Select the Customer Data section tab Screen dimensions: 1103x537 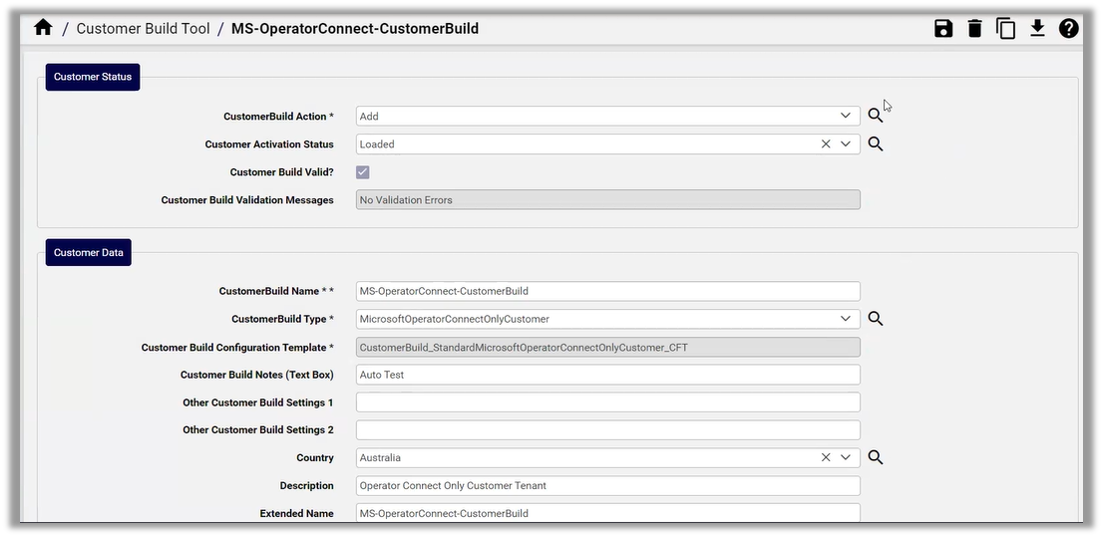(x=89, y=252)
